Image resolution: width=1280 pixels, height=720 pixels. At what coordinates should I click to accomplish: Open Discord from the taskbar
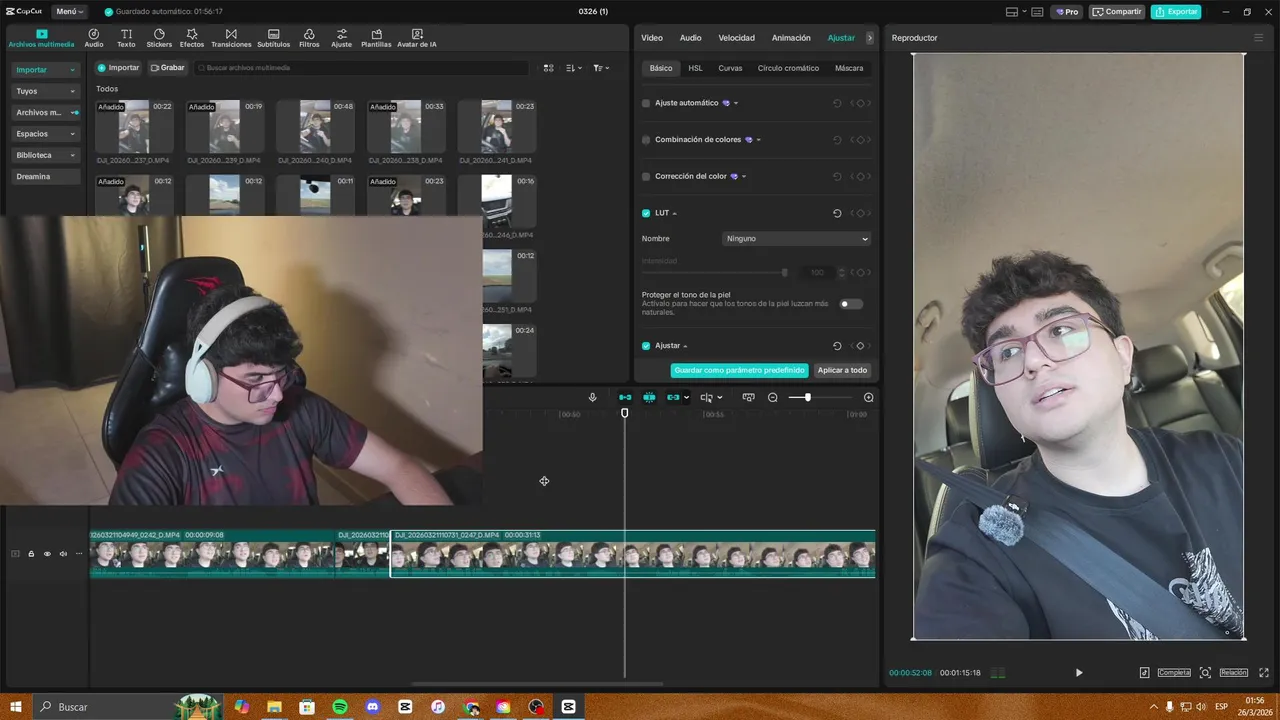(x=373, y=707)
